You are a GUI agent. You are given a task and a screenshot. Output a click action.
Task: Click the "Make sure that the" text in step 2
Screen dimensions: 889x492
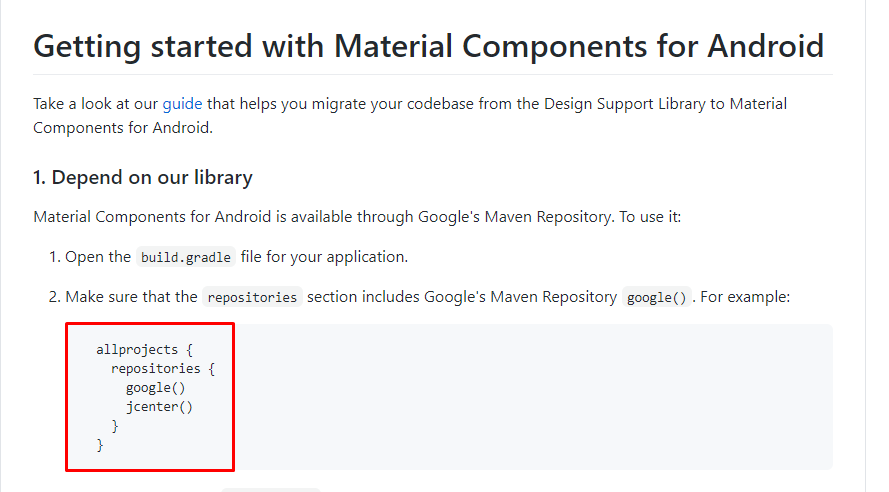[131, 296]
